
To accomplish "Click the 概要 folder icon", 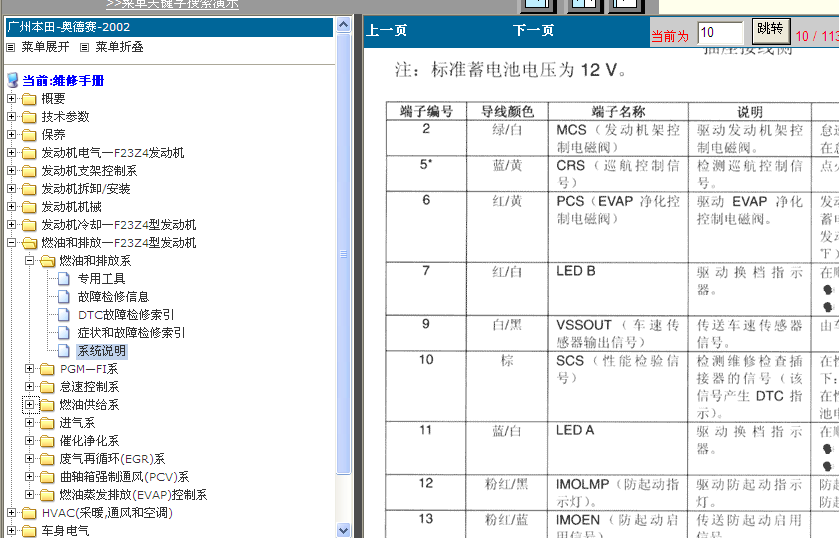I will [29, 99].
